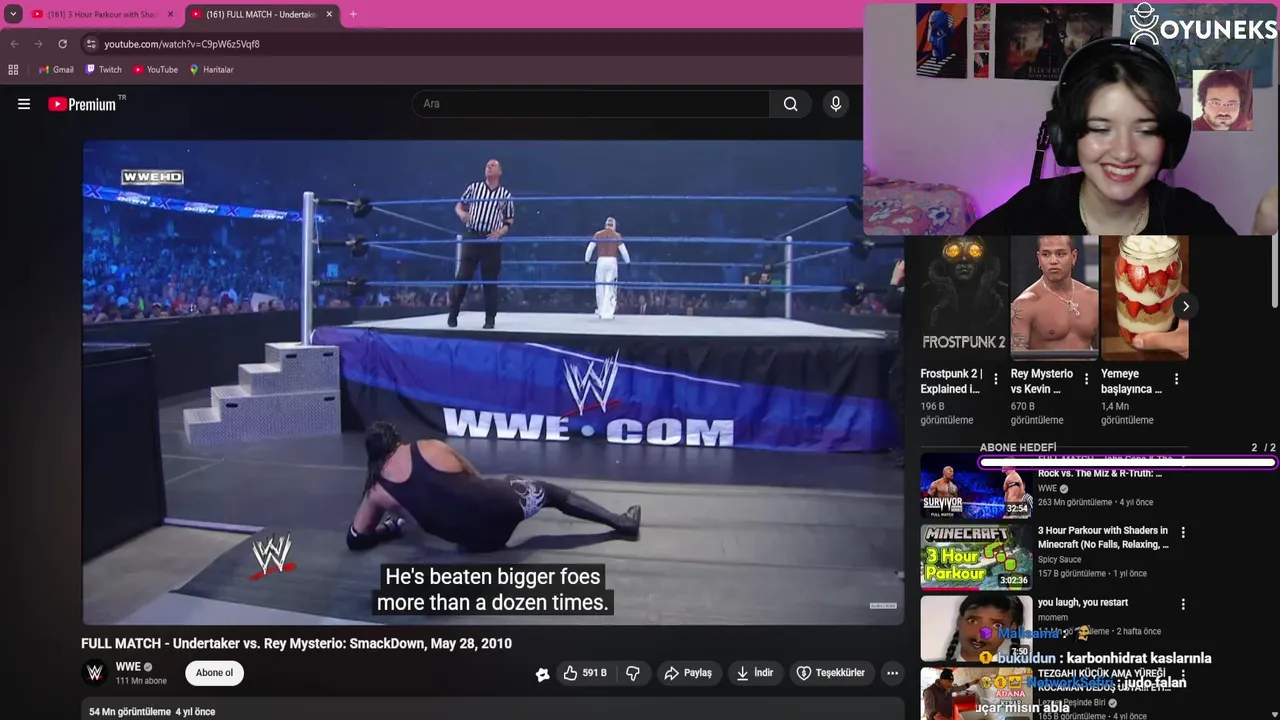
Task: Open the Gmail bookmark
Action: click(56, 70)
